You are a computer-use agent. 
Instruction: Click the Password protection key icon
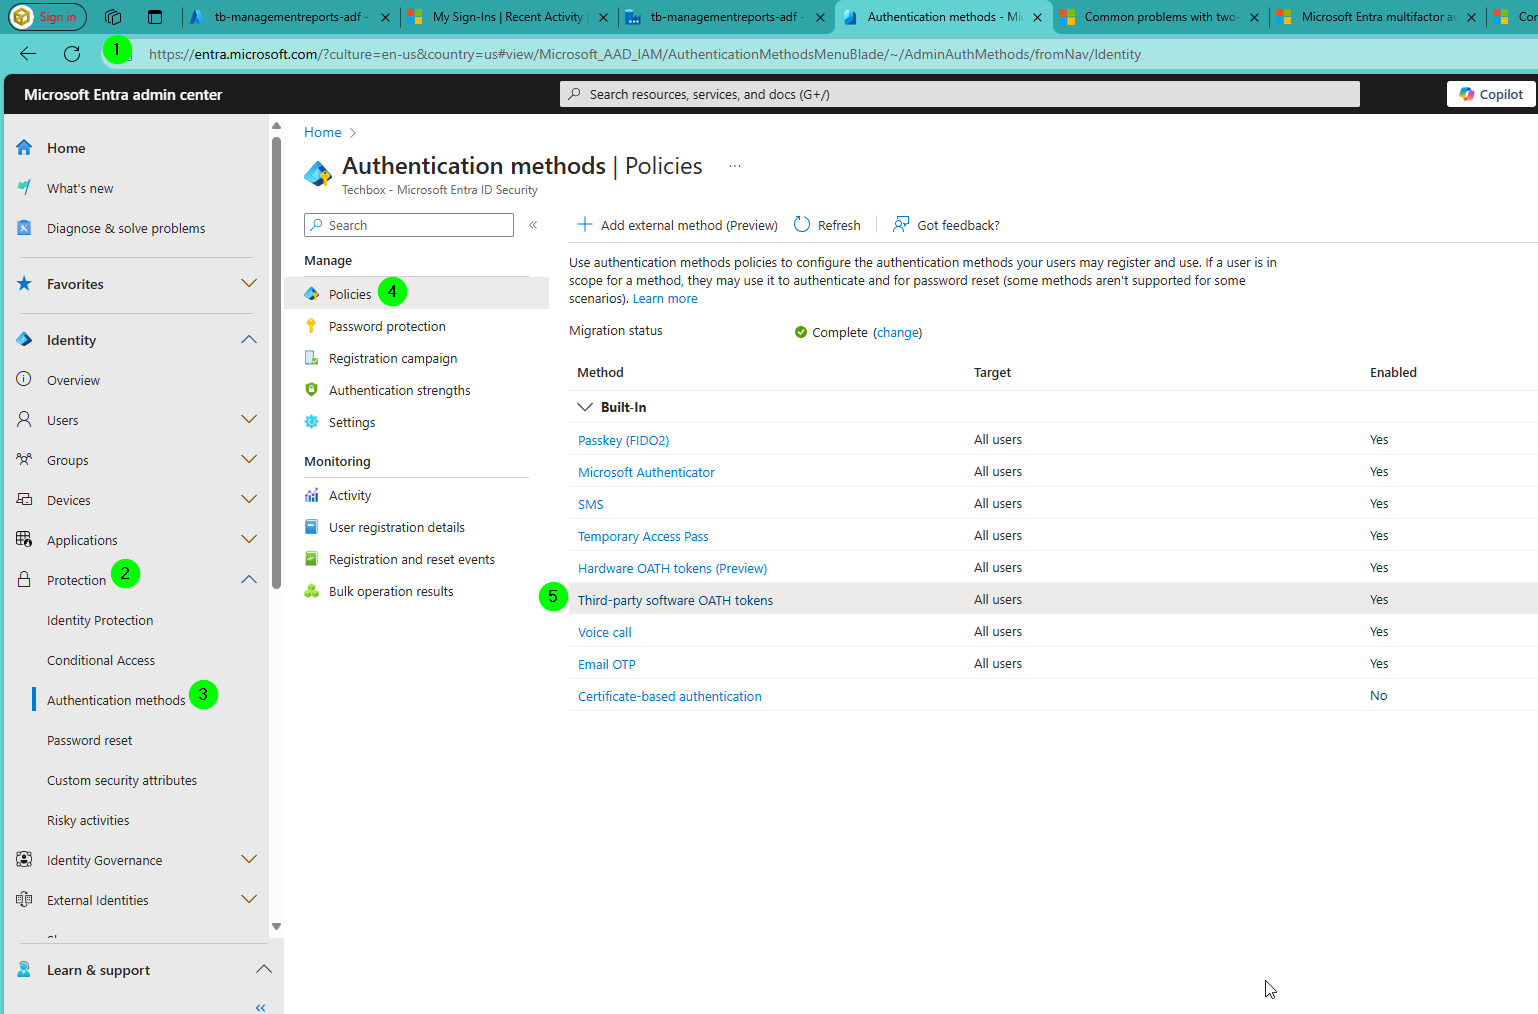(311, 326)
